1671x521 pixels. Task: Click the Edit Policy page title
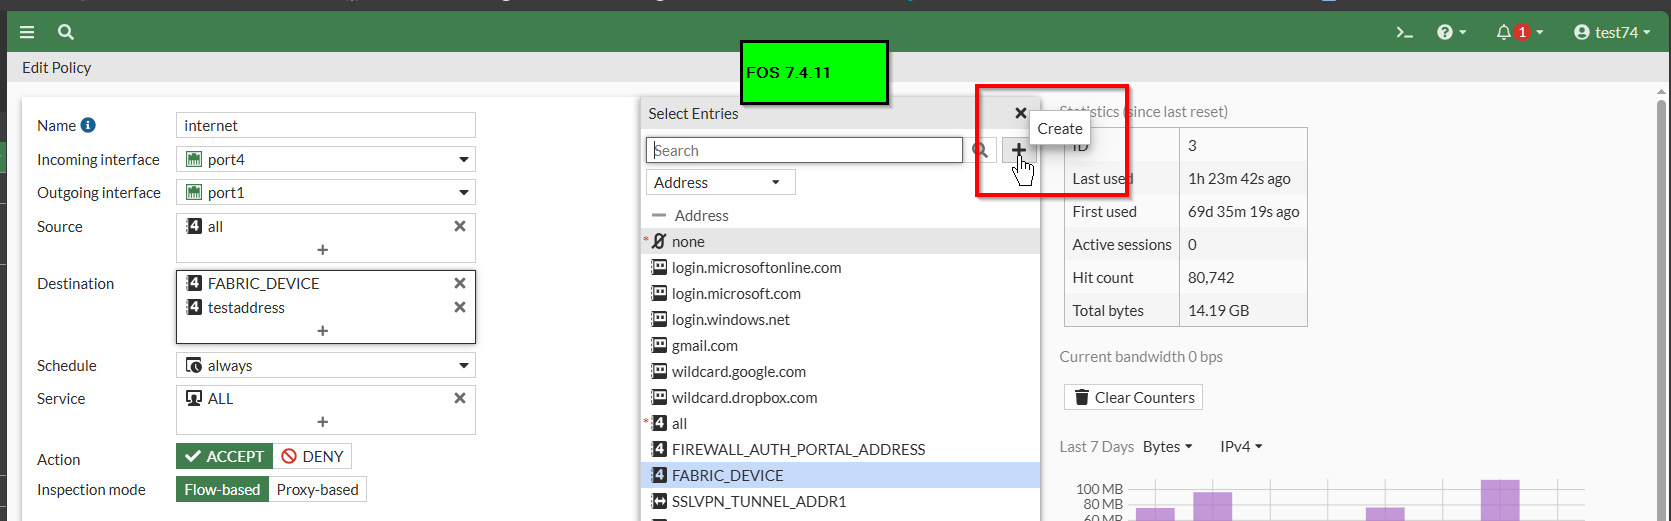pos(57,67)
